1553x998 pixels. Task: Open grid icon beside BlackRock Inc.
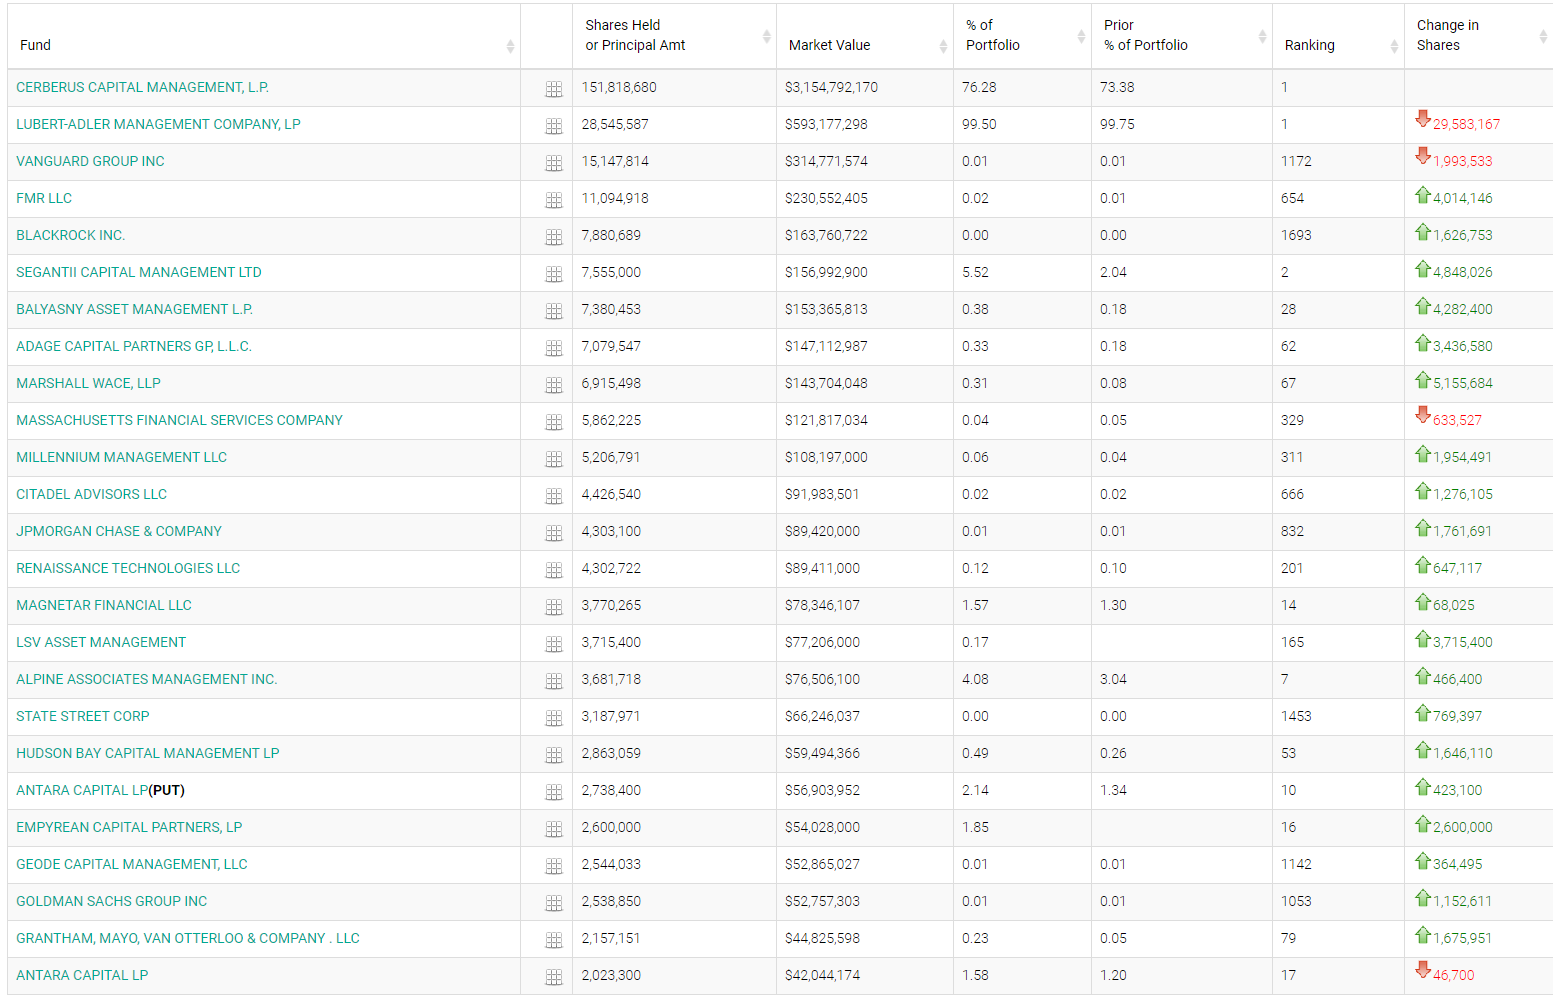pyautogui.click(x=554, y=237)
